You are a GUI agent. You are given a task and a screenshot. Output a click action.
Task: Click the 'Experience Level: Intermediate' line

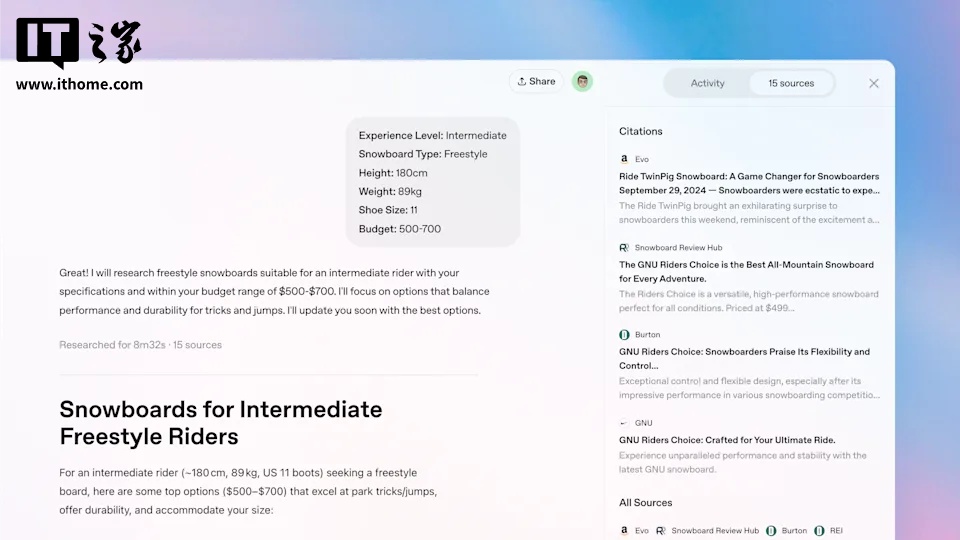click(432, 135)
